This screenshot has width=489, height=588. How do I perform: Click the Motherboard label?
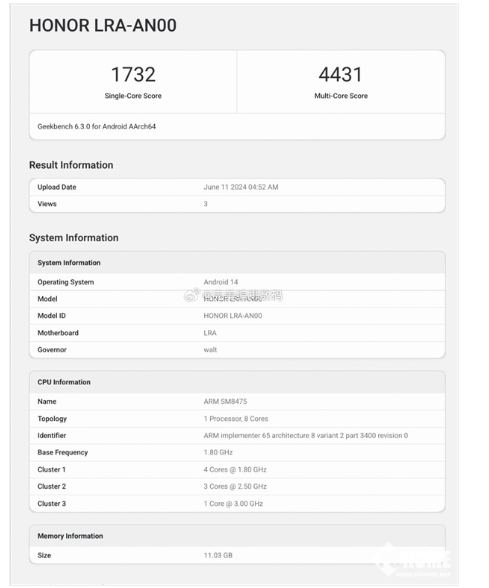click(58, 333)
